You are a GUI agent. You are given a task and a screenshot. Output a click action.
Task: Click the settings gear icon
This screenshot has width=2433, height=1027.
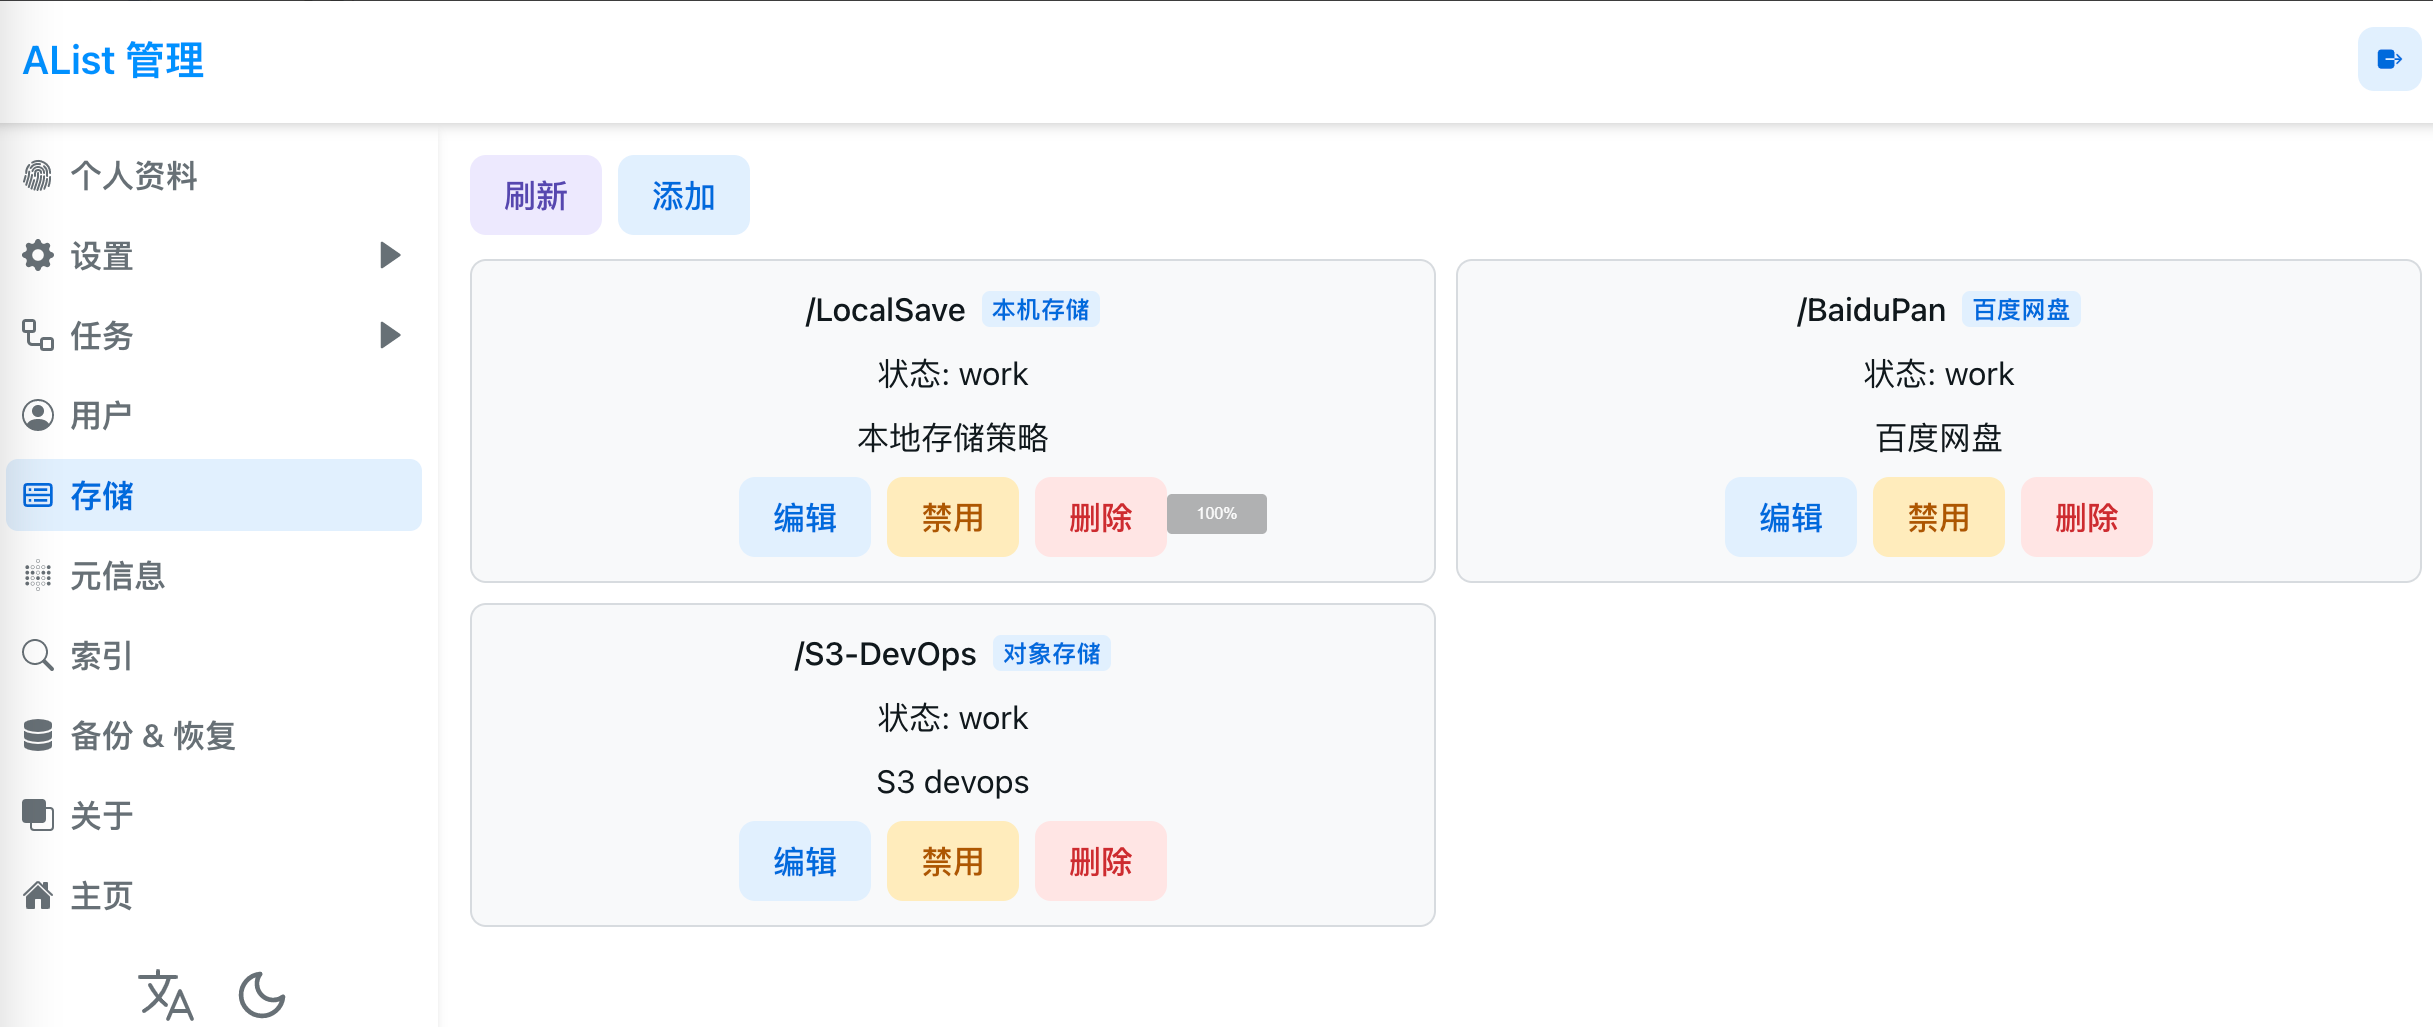[38, 256]
